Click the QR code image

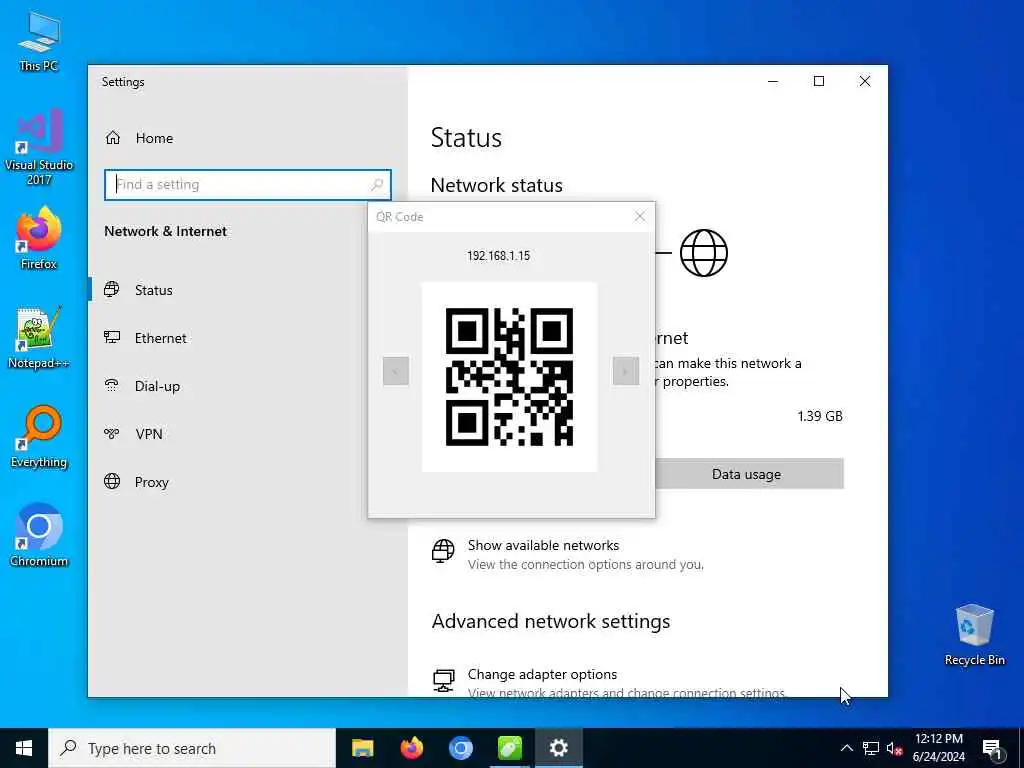click(509, 377)
